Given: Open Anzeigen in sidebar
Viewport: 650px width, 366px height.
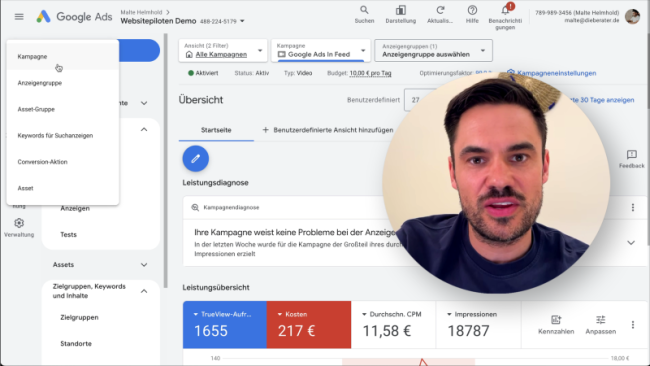Looking at the screenshot, I should [75, 208].
